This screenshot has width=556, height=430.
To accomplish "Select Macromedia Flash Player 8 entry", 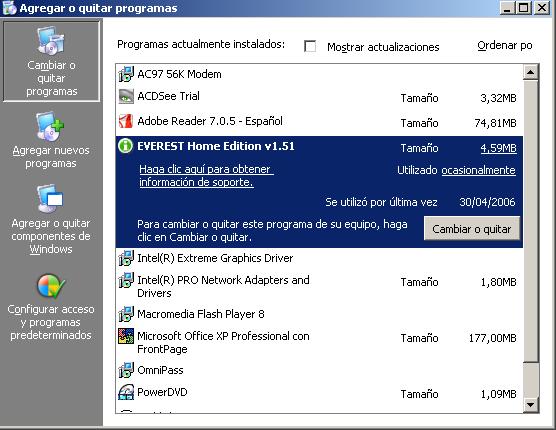I will [x=319, y=314].
